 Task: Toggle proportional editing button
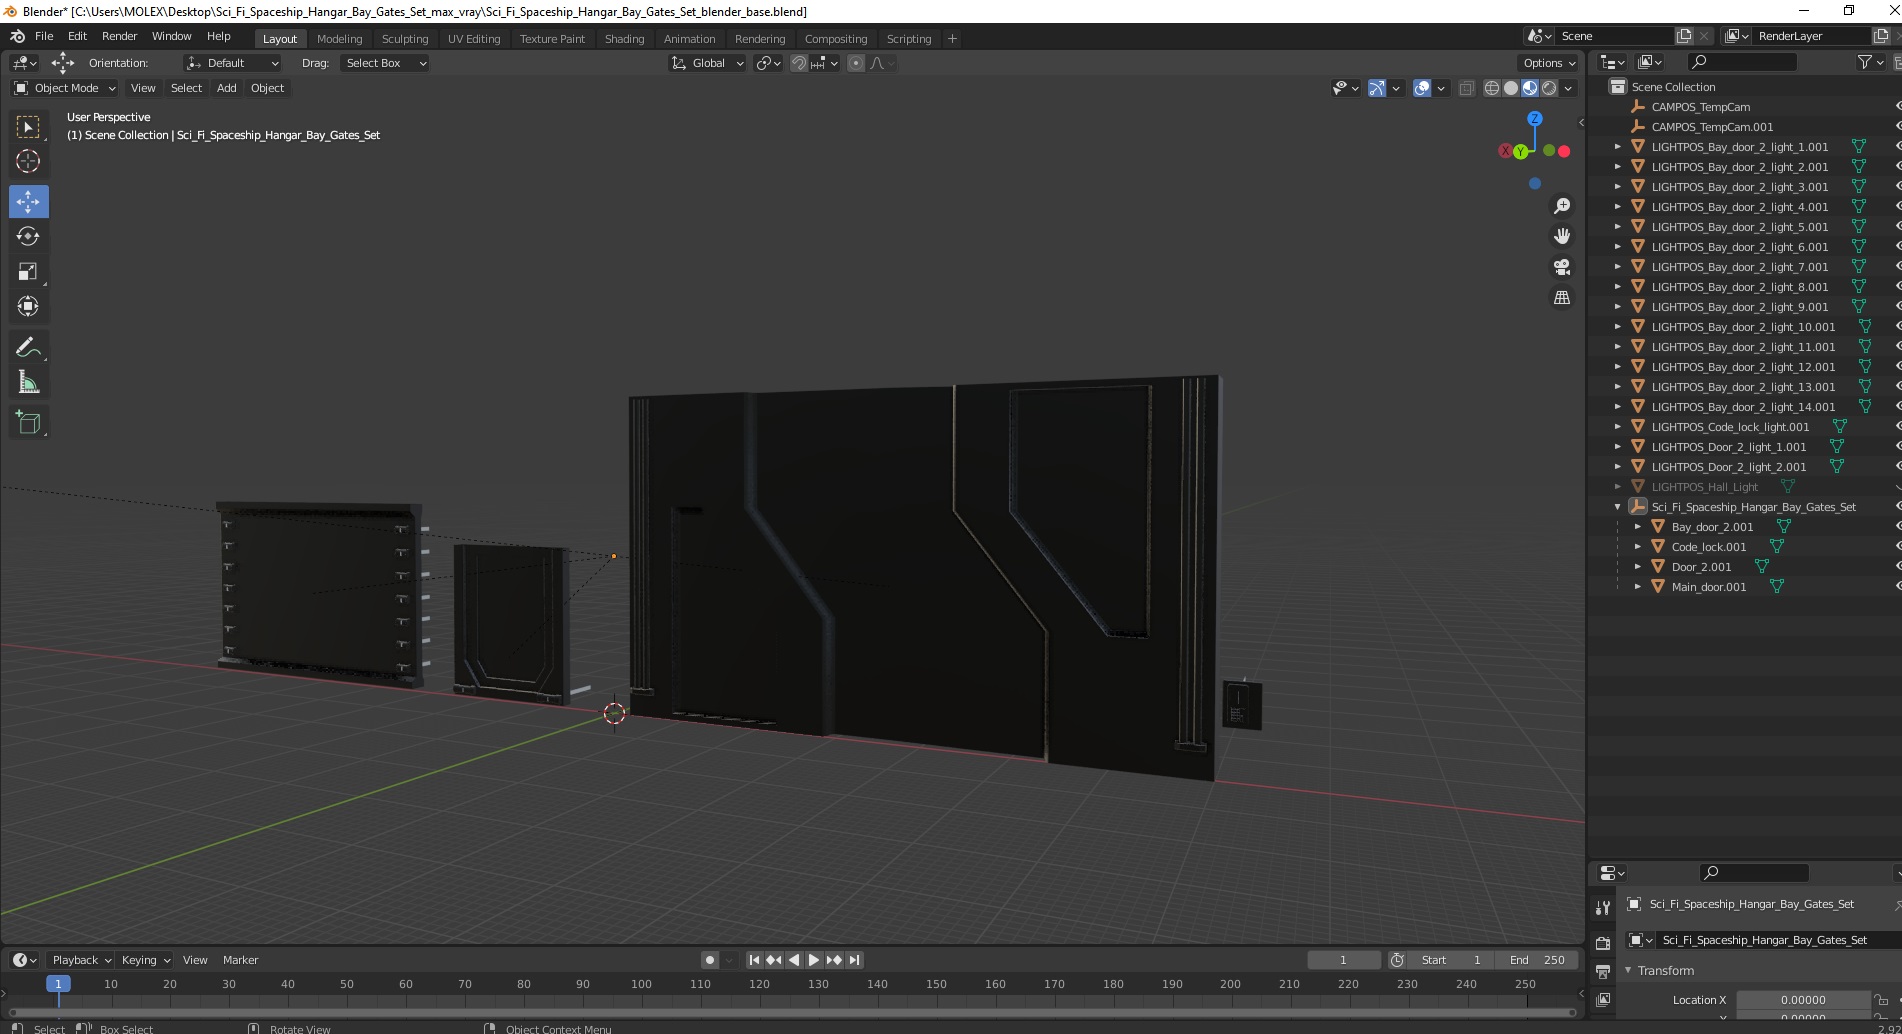[856, 63]
